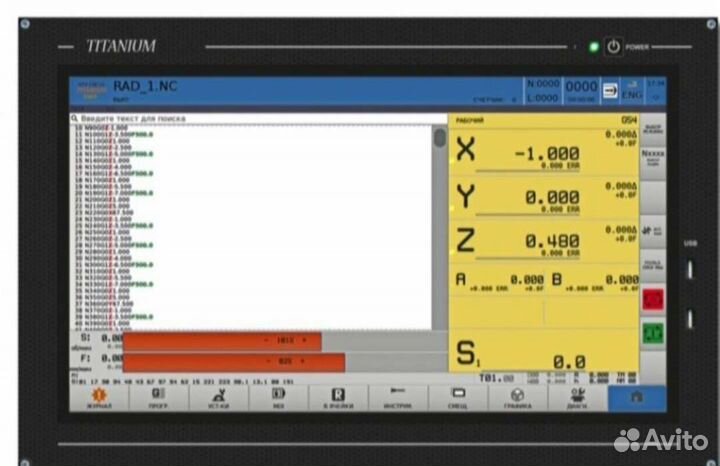
Task: Select the MDI mode icon
Action: coord(279,398)
